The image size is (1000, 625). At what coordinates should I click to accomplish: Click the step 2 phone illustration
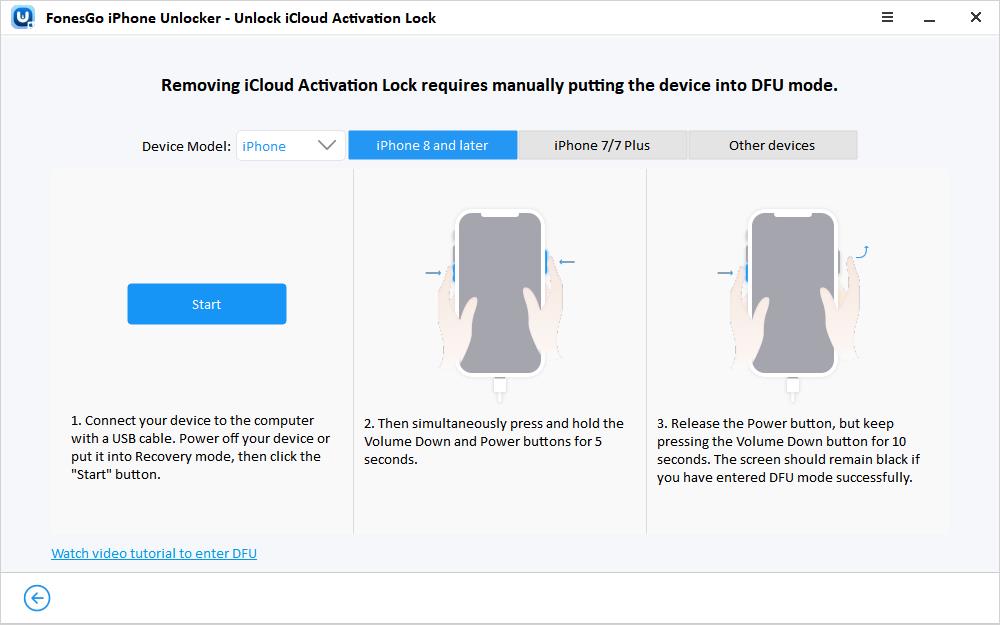tap(500, 305)
